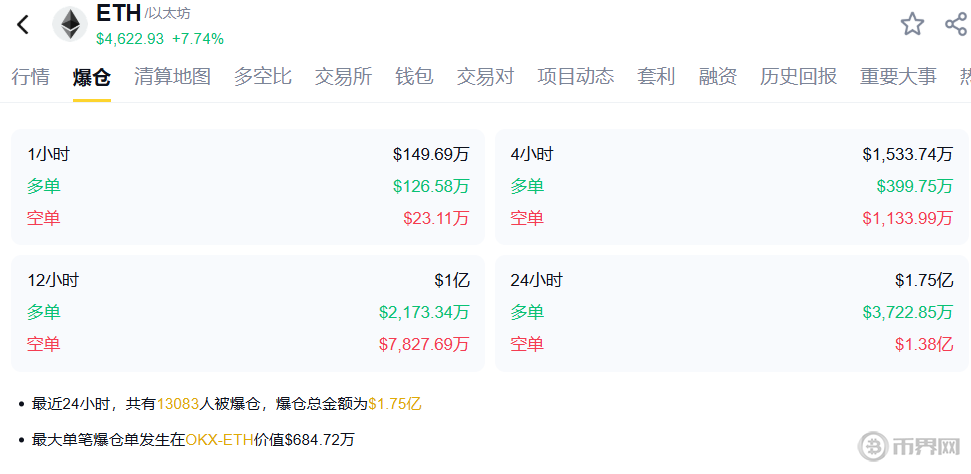This screenshot has height=474, width=971.
Task: Click the 1小时 card label
Action: 48,154
